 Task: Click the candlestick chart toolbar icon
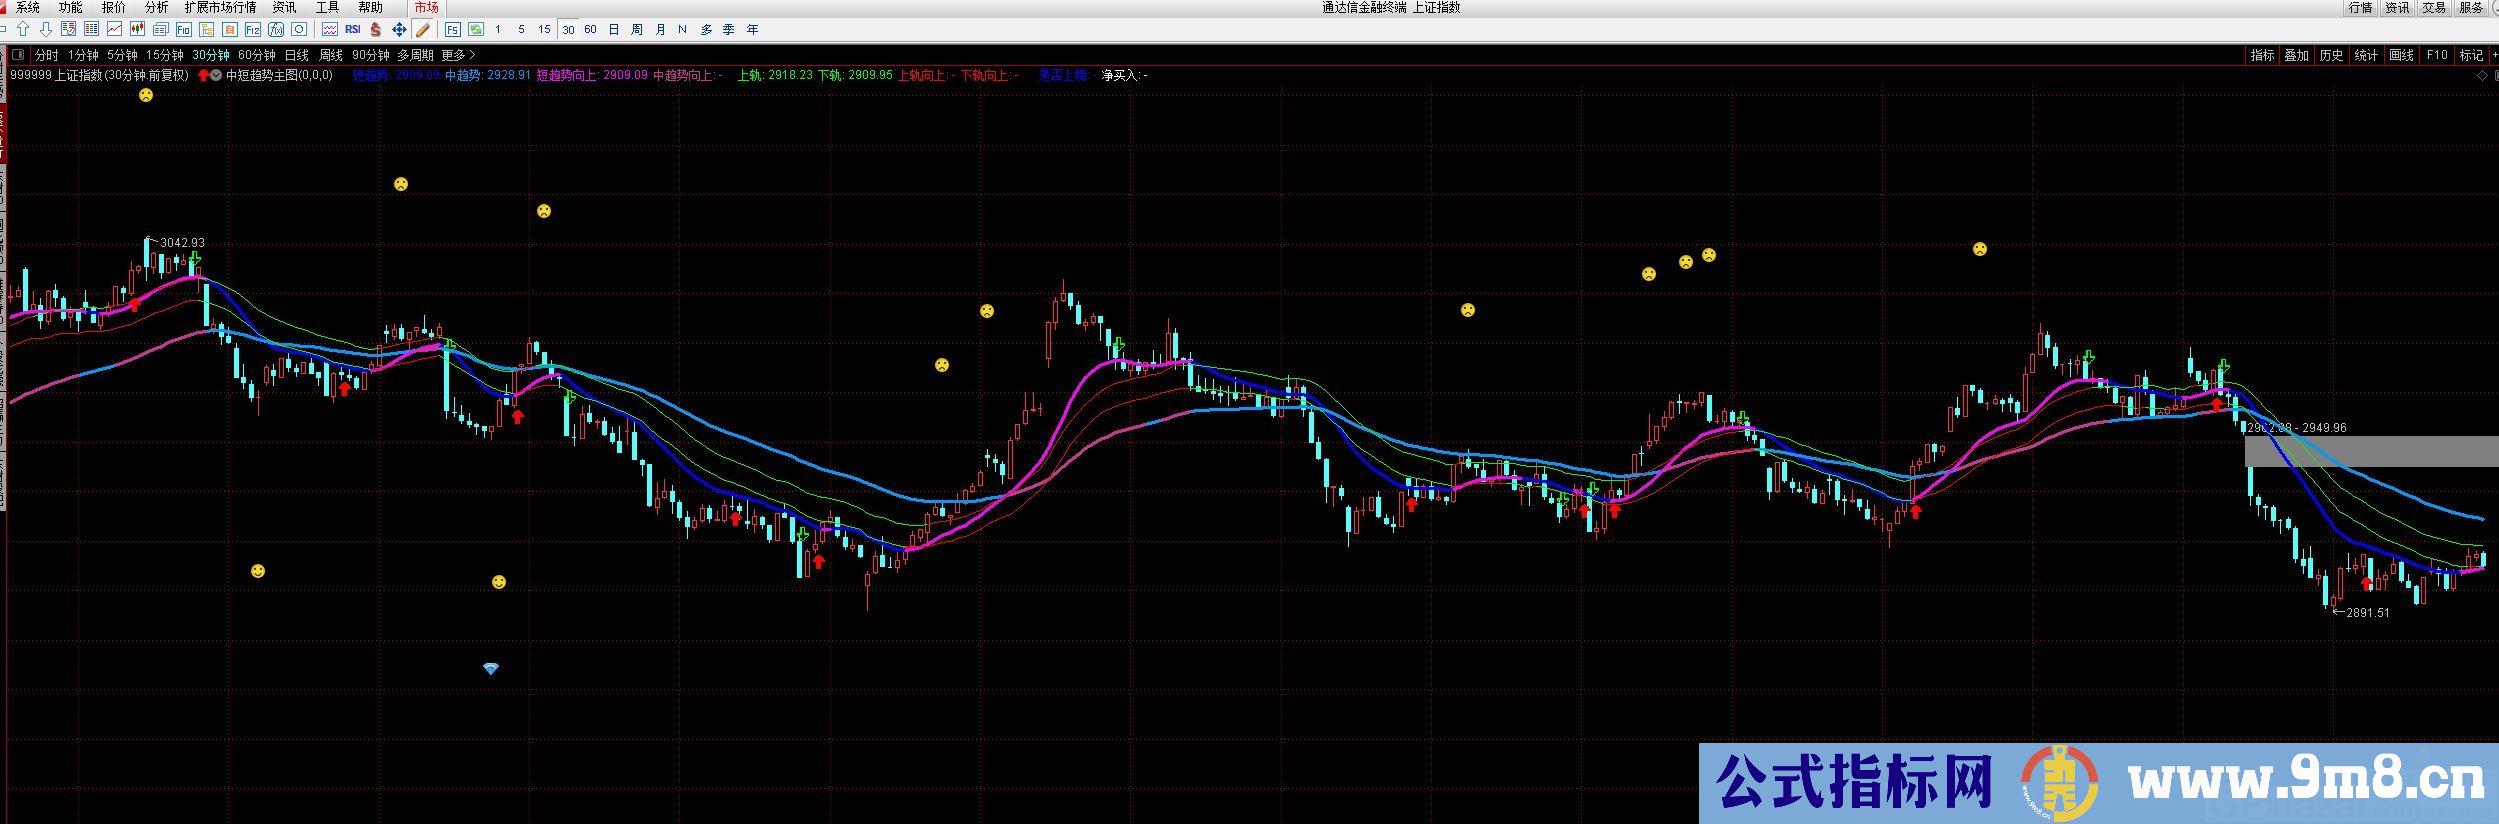[x=137, y=30]
